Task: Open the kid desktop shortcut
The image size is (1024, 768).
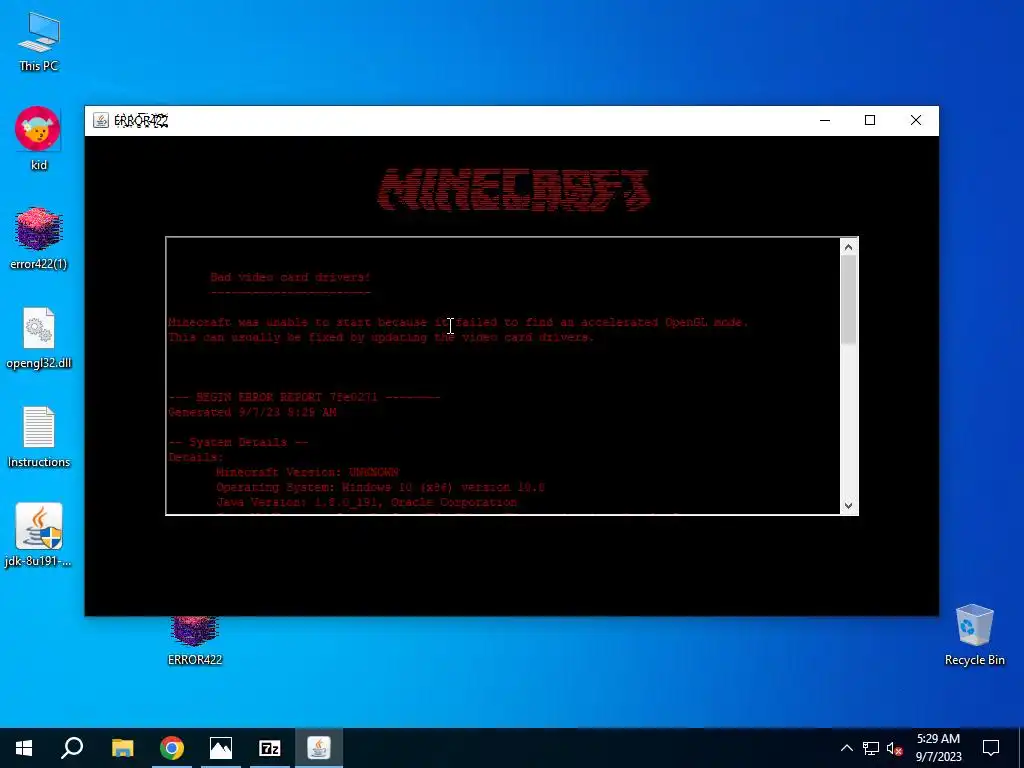Action: point(39,139)
